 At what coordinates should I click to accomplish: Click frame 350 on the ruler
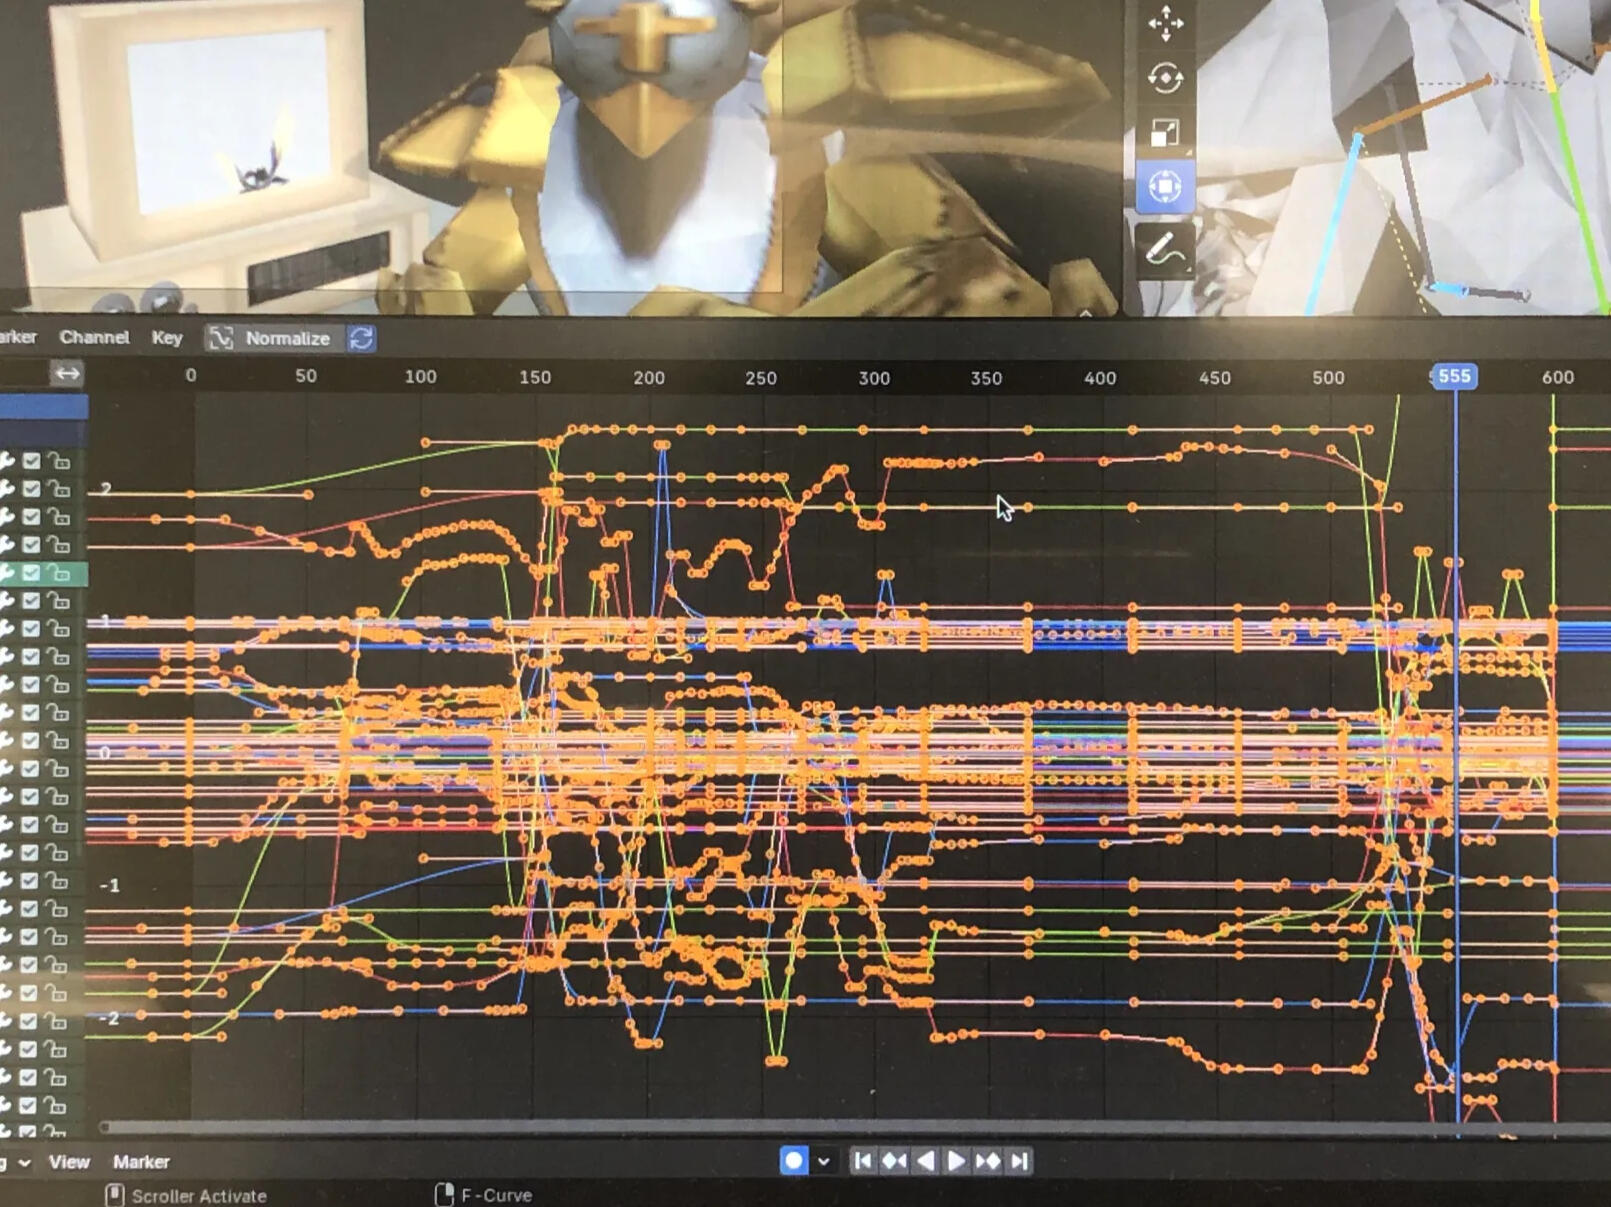coord(986,378)
